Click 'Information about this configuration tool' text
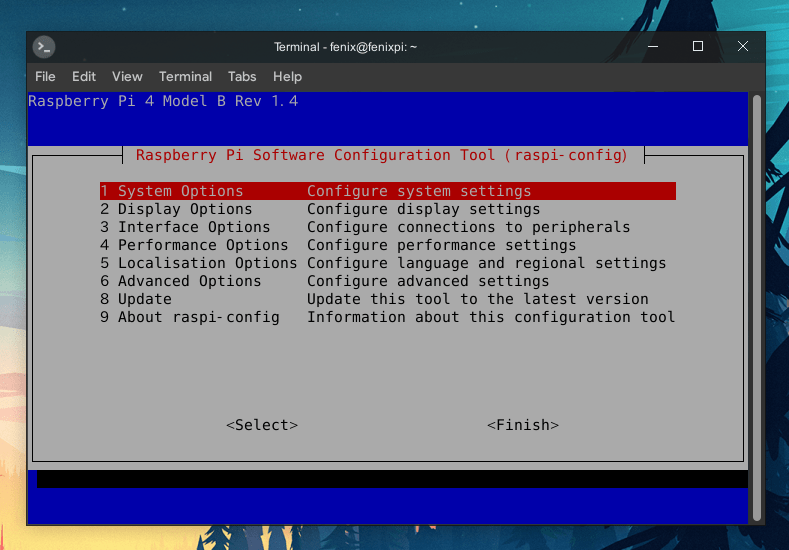This screenshot has height=550, width=789. pyautogui.click(x=491, y=318)
